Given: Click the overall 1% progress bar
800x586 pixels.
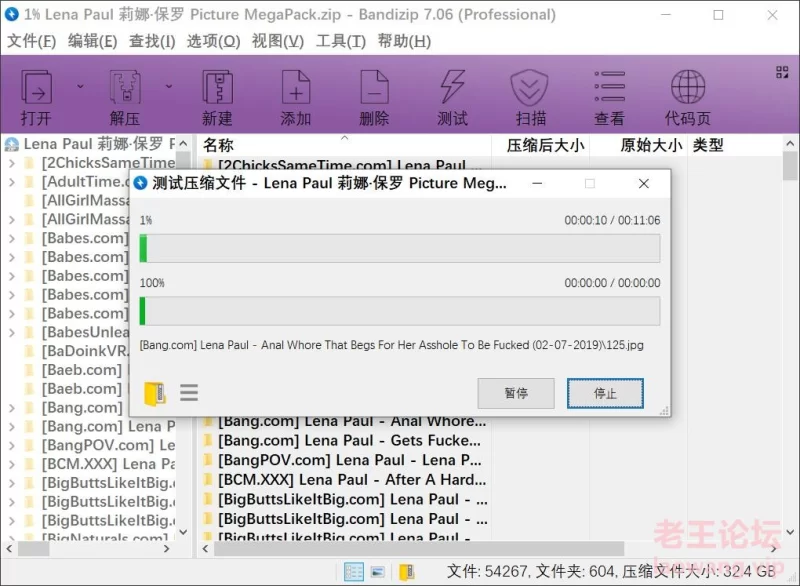Looking at the screenshot, I should pyautogui.click(x=400, y=248).
